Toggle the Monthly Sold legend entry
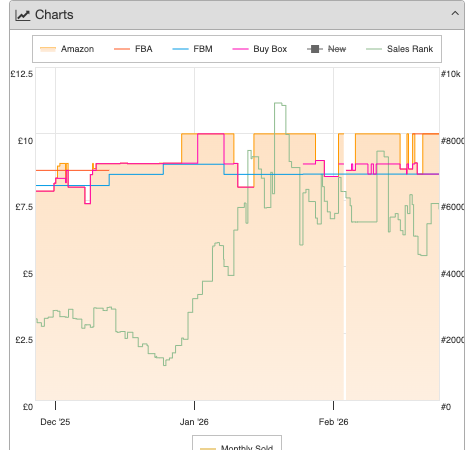The height and width of the screenshot is (450, 474). (x=237, y=447)
